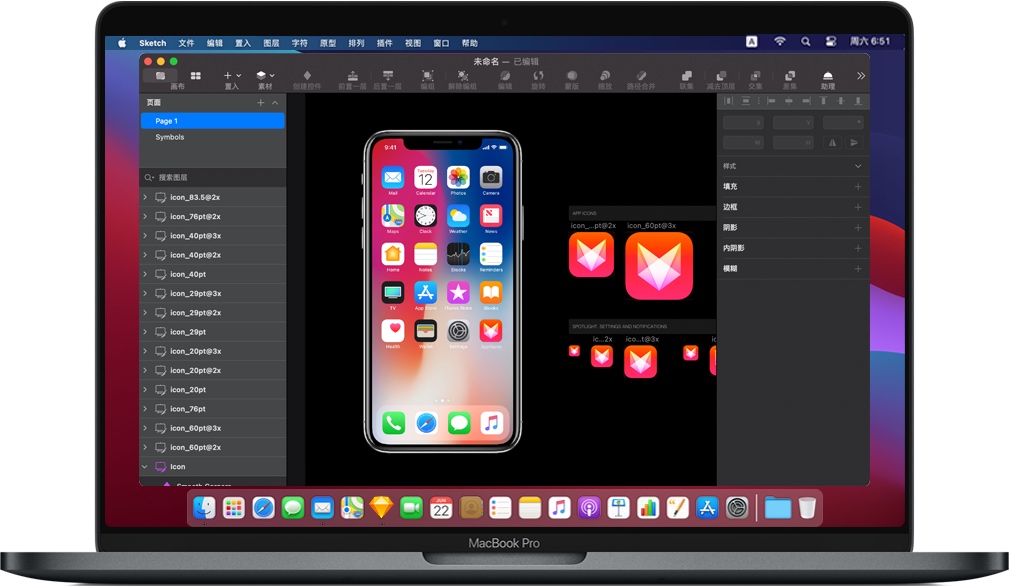Expand the icon_83.5@2x artboard layer

coord(145,197)
